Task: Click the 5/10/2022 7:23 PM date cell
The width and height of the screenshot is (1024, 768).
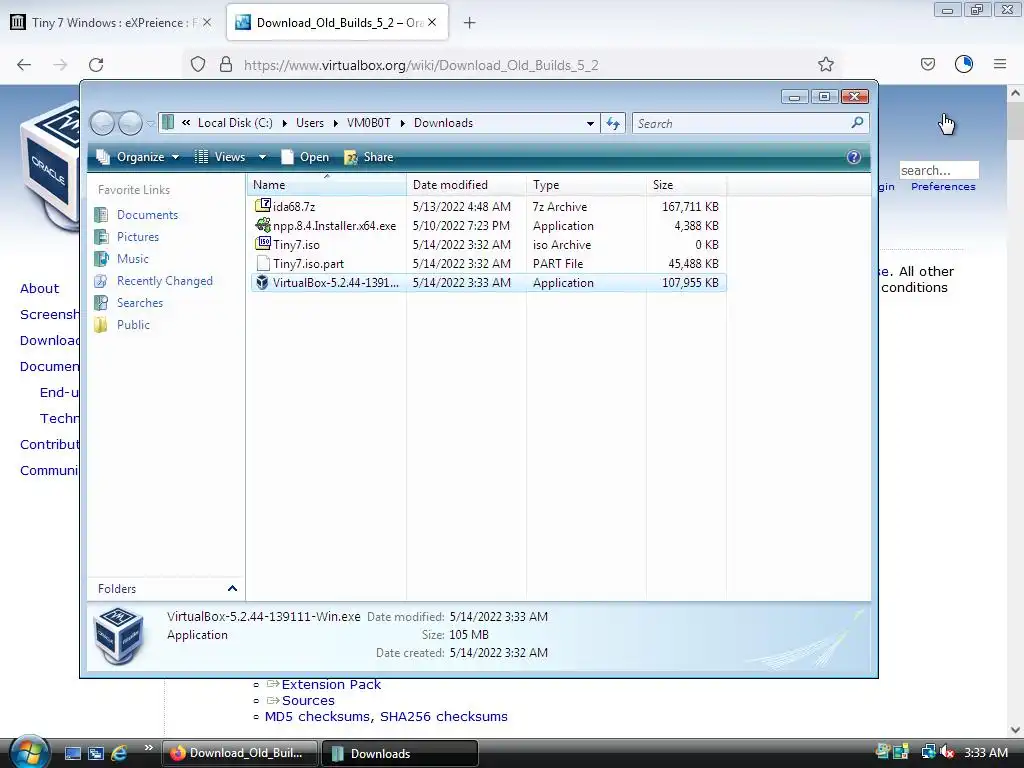Action: click(461, 226)
